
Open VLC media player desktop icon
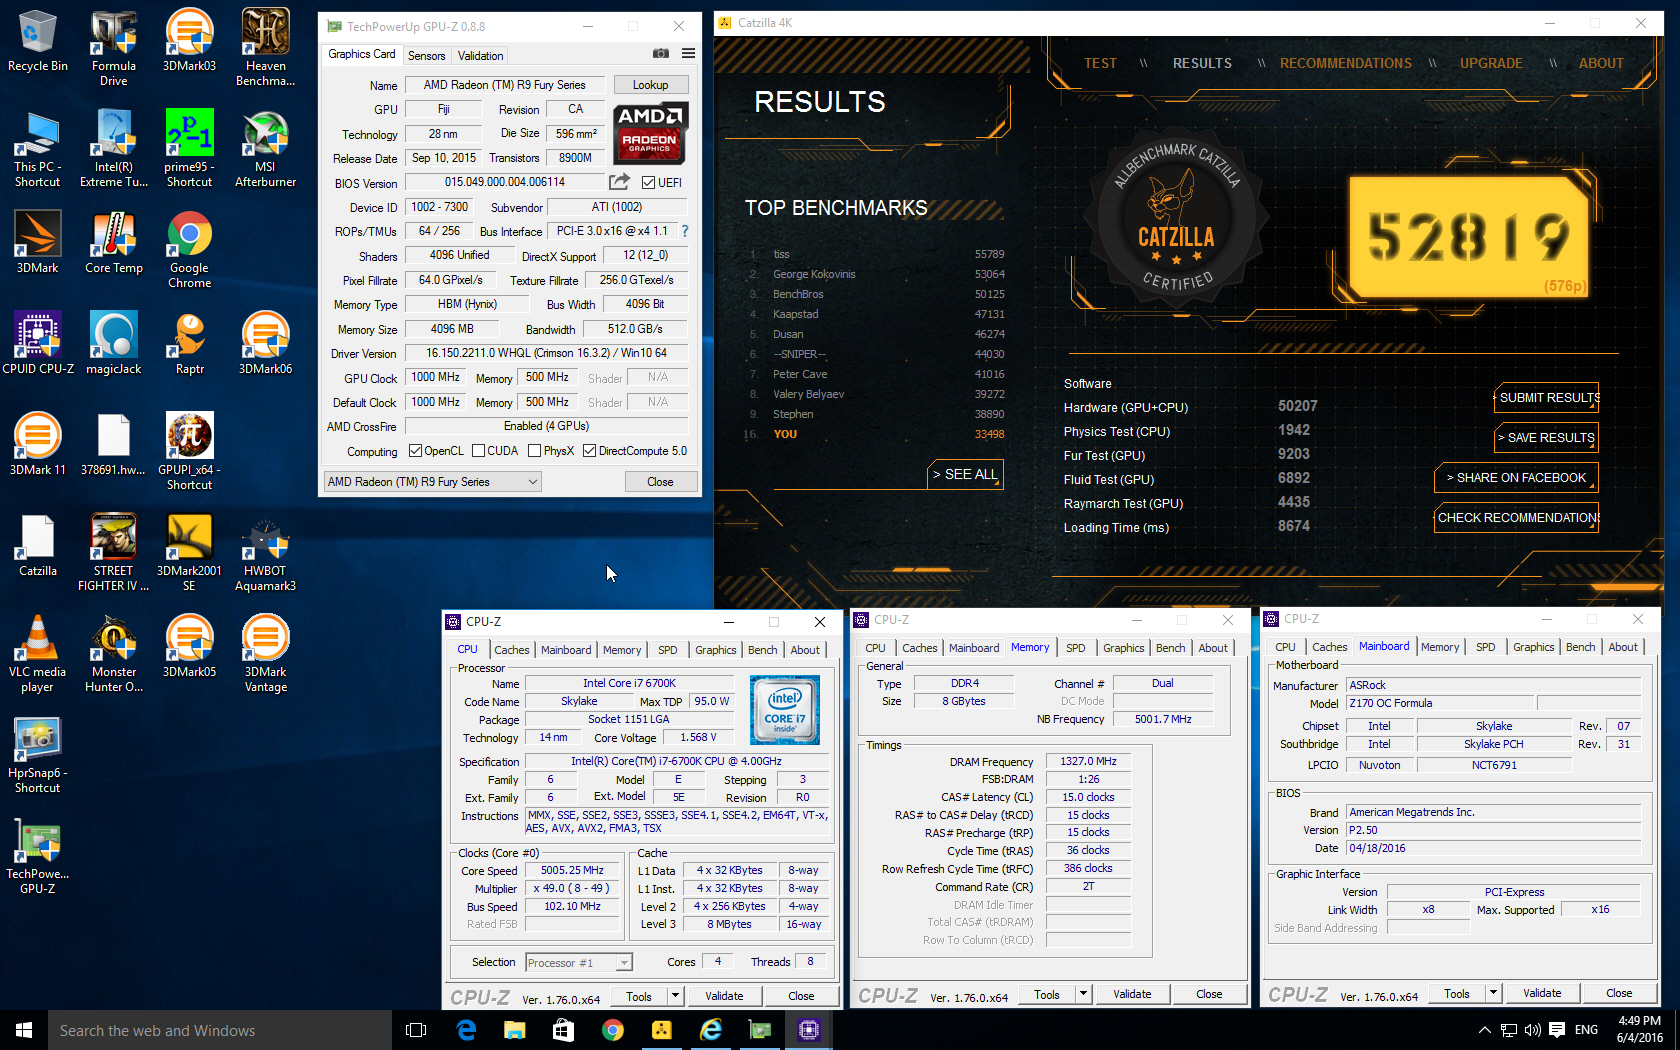click(x=38, y=654)
